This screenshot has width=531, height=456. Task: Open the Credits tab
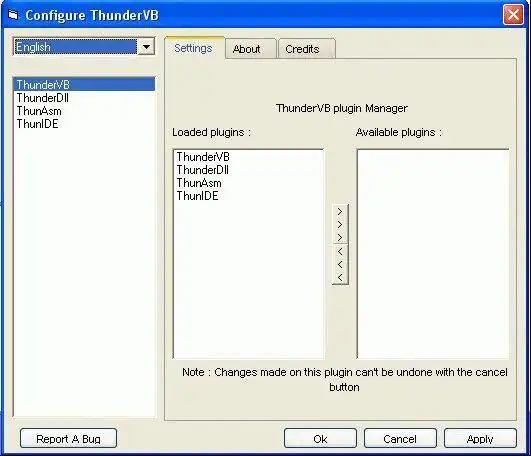click(x=306, y=49)
